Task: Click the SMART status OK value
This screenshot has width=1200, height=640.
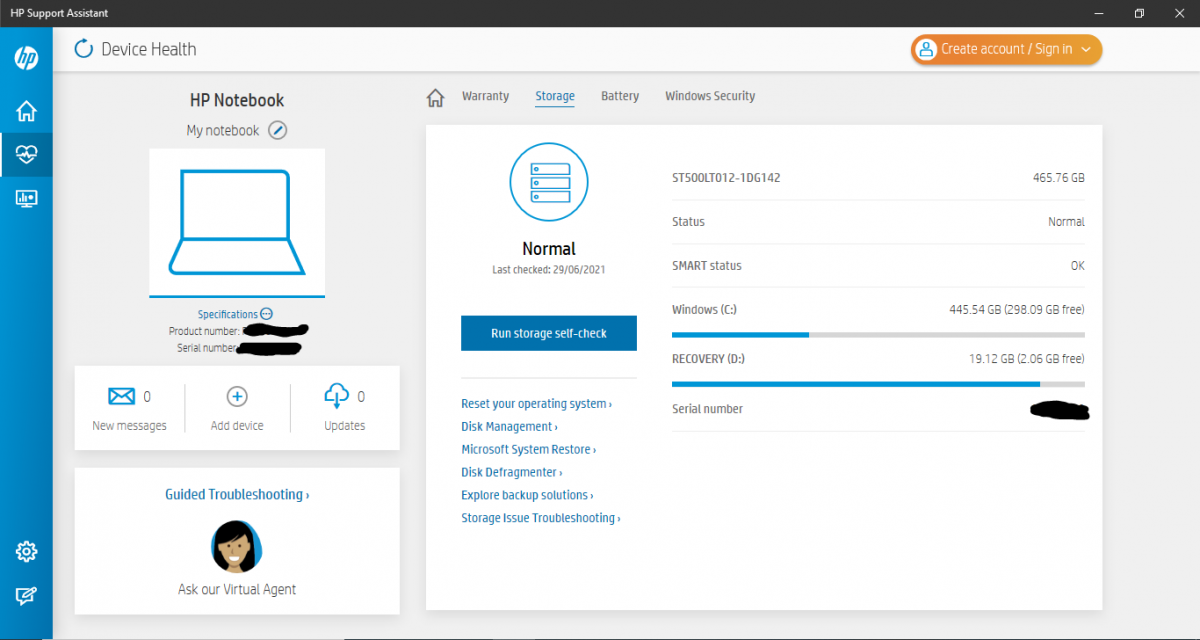Action: click(x=1077, y=266)
